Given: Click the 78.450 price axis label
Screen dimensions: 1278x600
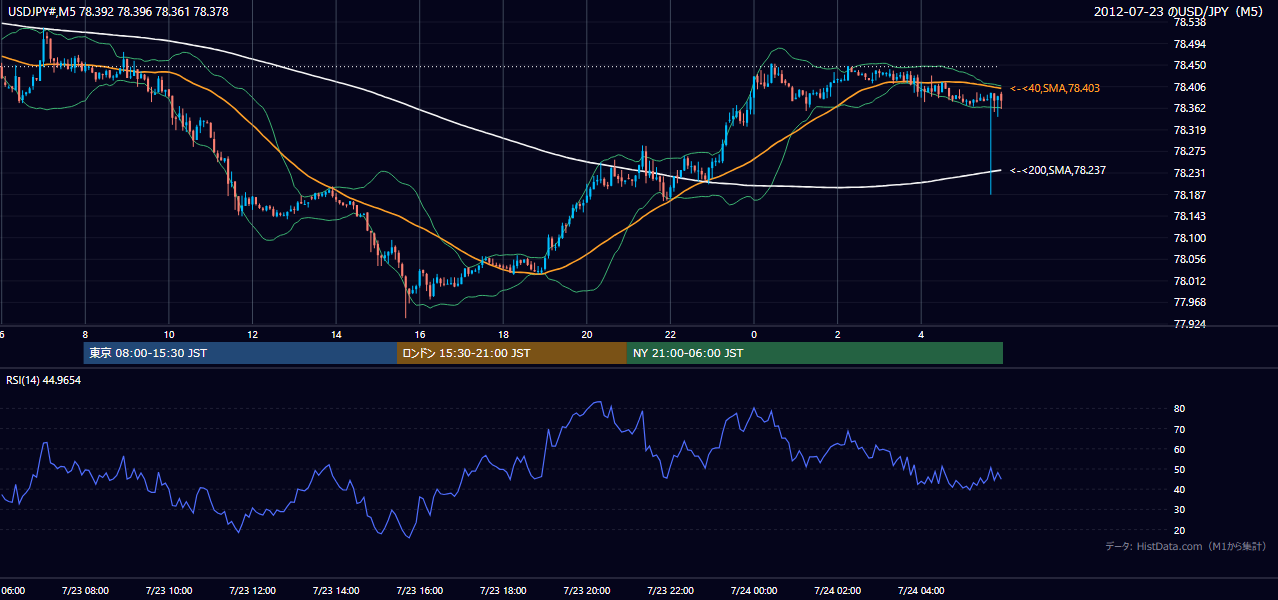Looking at the screenshot, I should (1189, 65).
